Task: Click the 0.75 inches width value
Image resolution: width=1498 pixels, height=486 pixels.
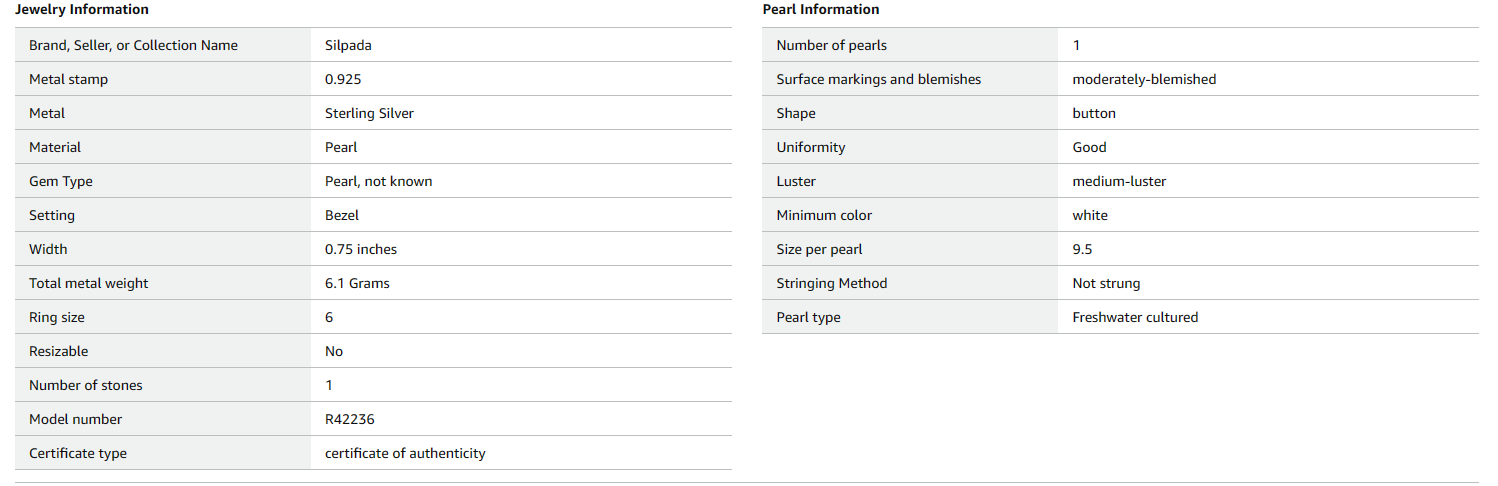Action: [x=361, y=249]
